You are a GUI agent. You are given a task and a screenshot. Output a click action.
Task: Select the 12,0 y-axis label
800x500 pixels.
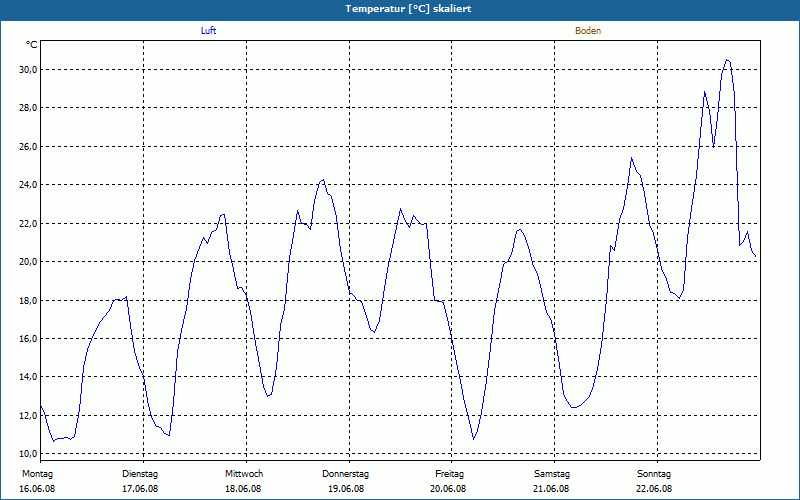tap(28, 416)
